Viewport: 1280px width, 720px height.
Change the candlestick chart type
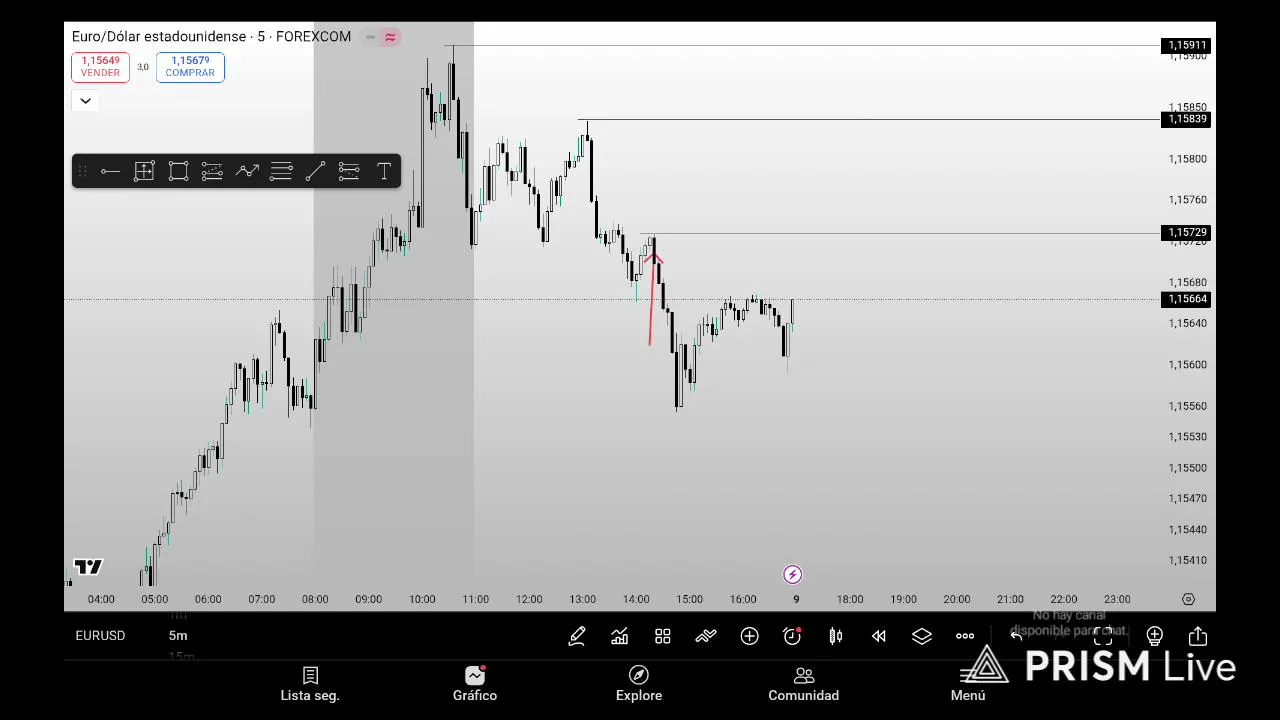coord(835,636)
